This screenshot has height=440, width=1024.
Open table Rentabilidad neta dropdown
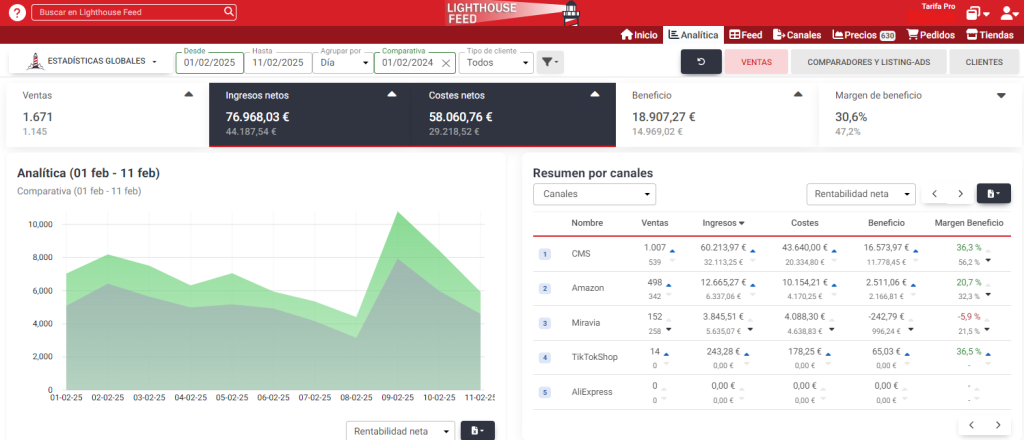(x=861, y=194)
